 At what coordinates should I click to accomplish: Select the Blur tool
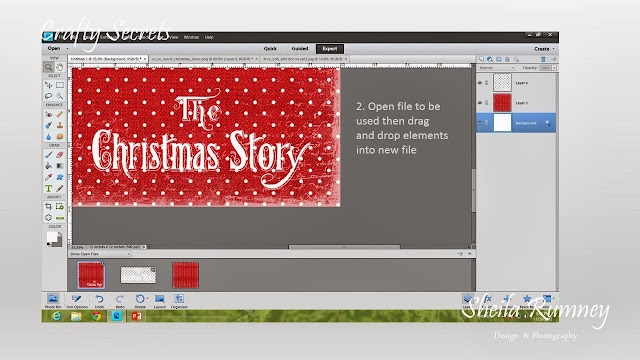pos(49,136)
